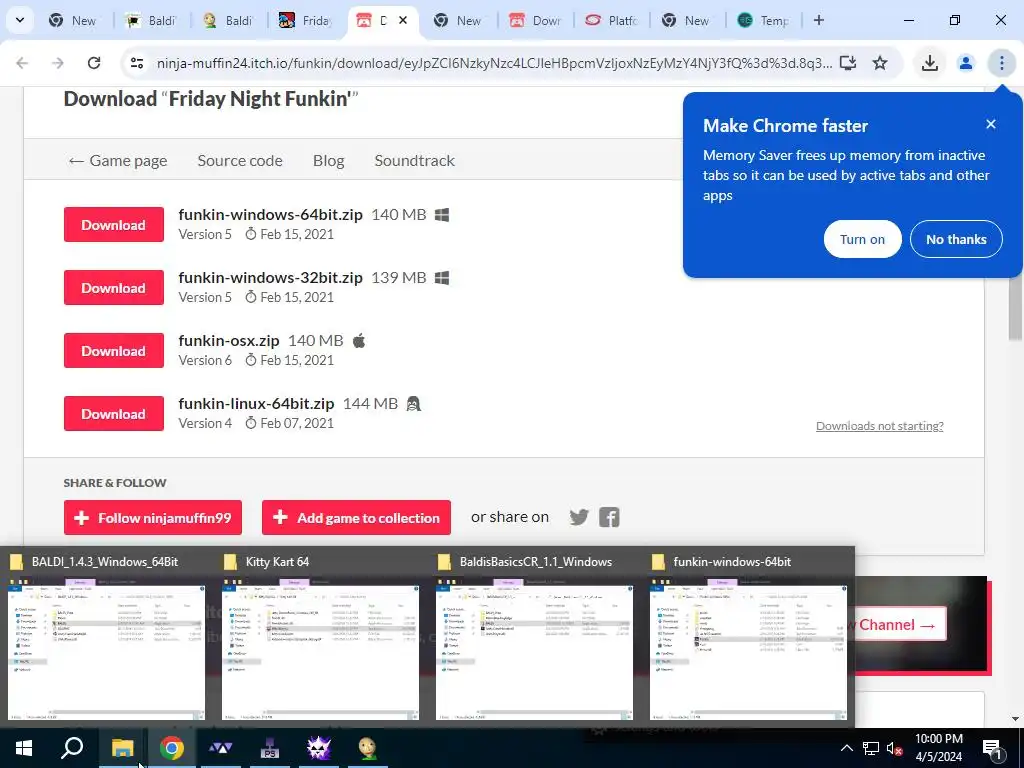Click Chrome taskbar icon
Viewport: 1024px width, 768px height.
171,748
